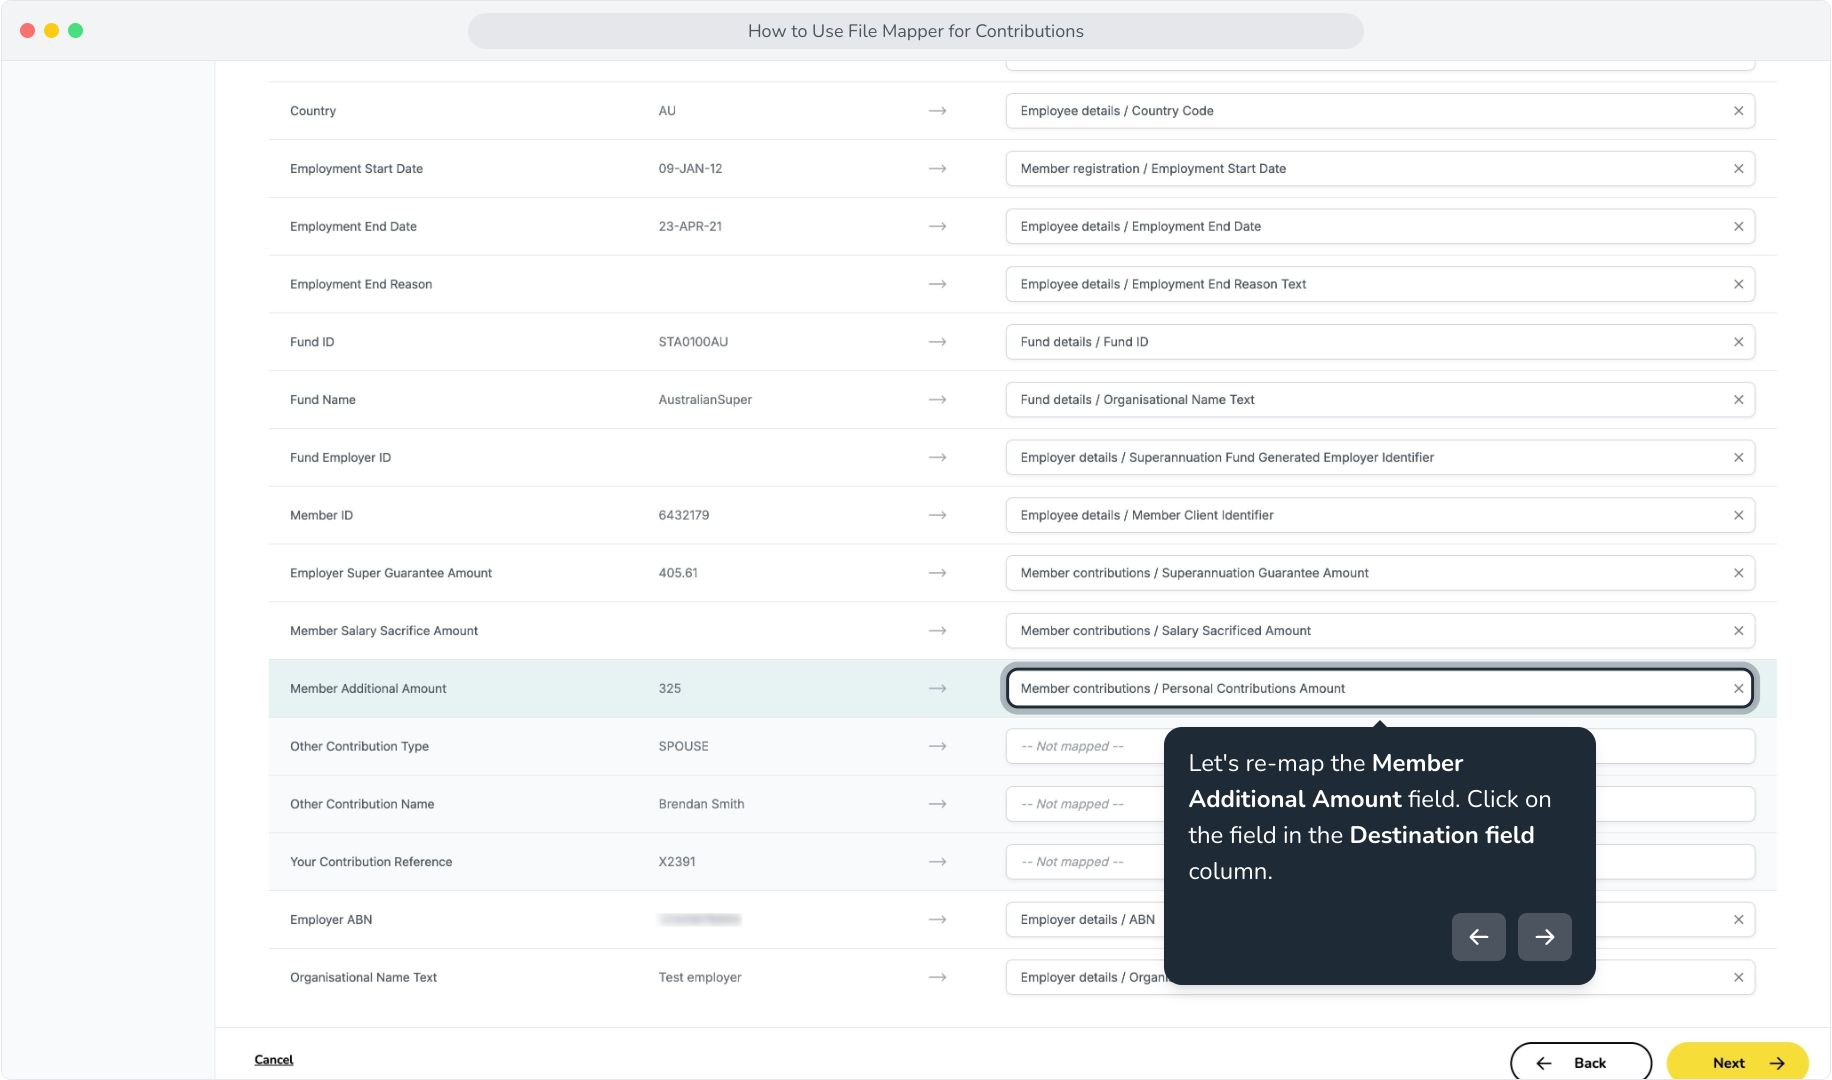This screenshot has height=1080, width=1832.
Task: Clear the Country Code mapping with its X icon
Action: pyautogui.click(x=1738, y=111)
